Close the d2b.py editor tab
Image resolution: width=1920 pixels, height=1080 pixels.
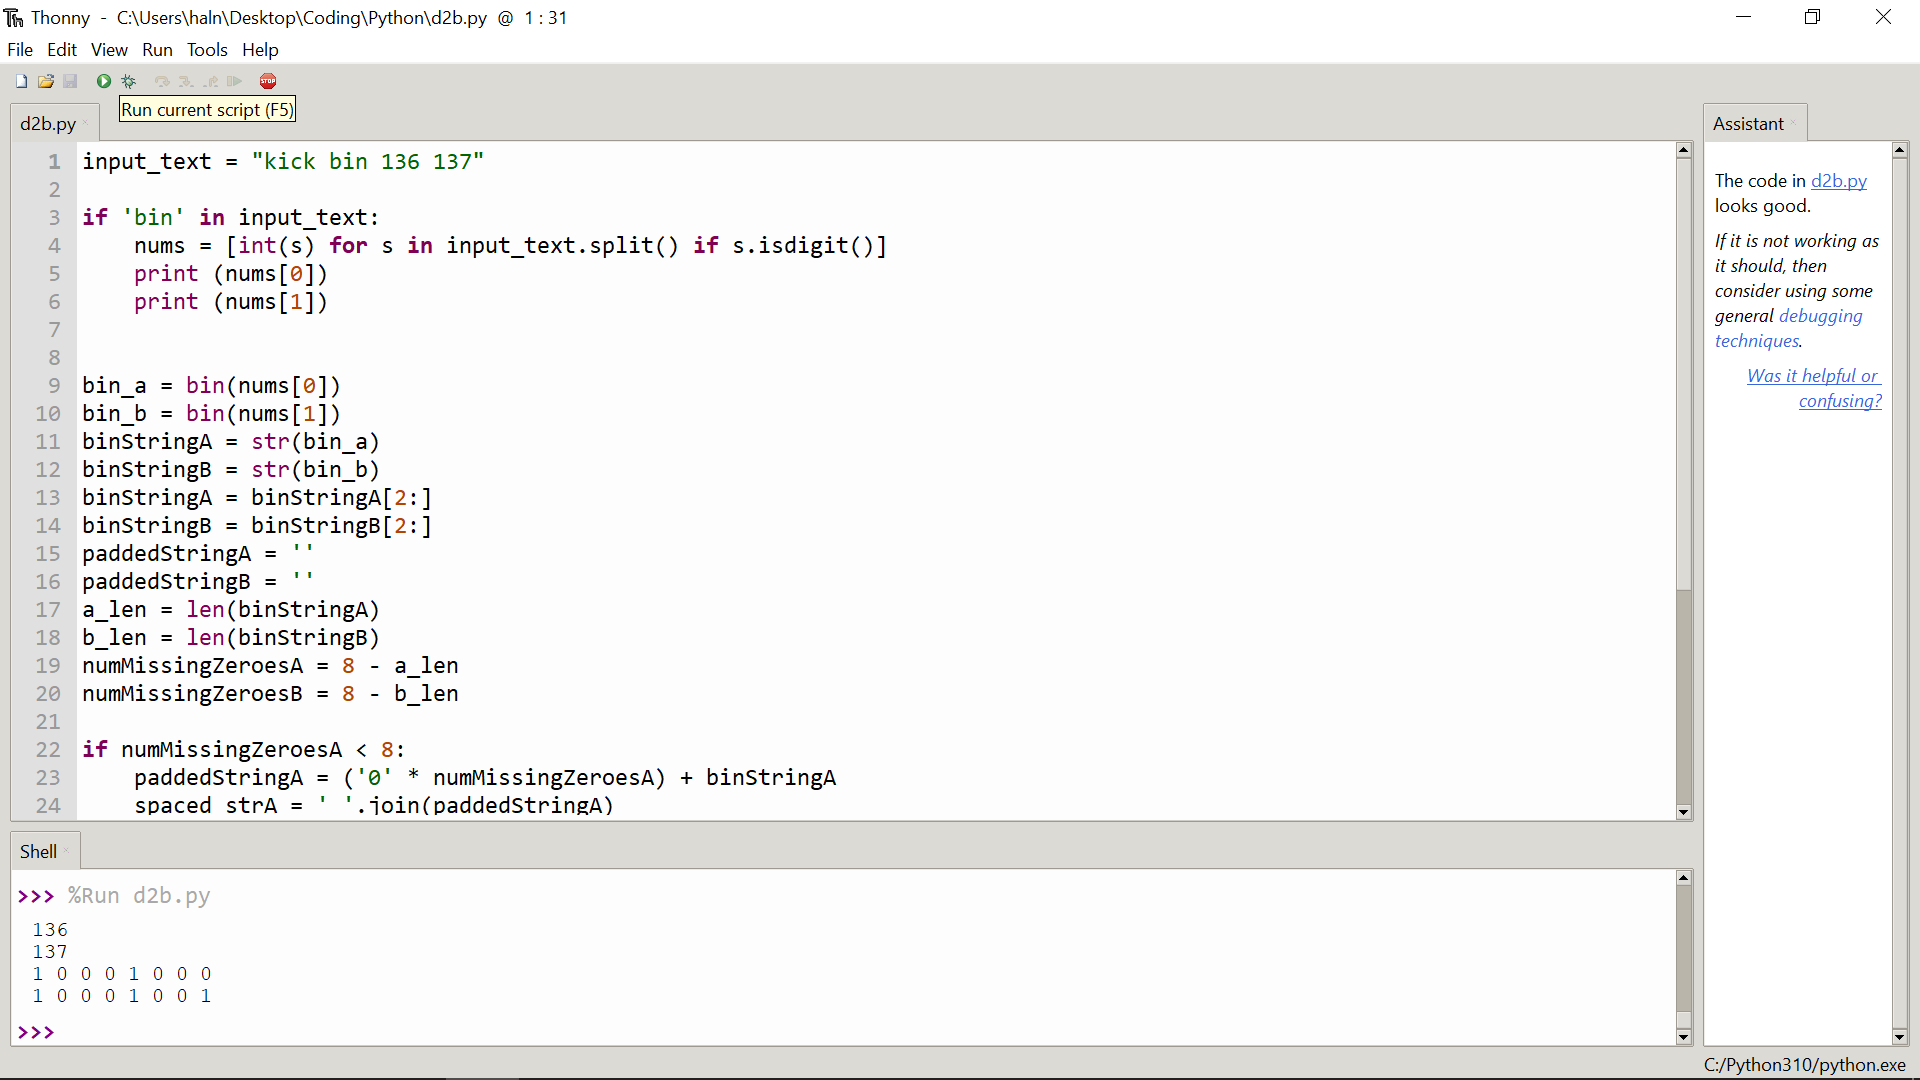point(86,124)
